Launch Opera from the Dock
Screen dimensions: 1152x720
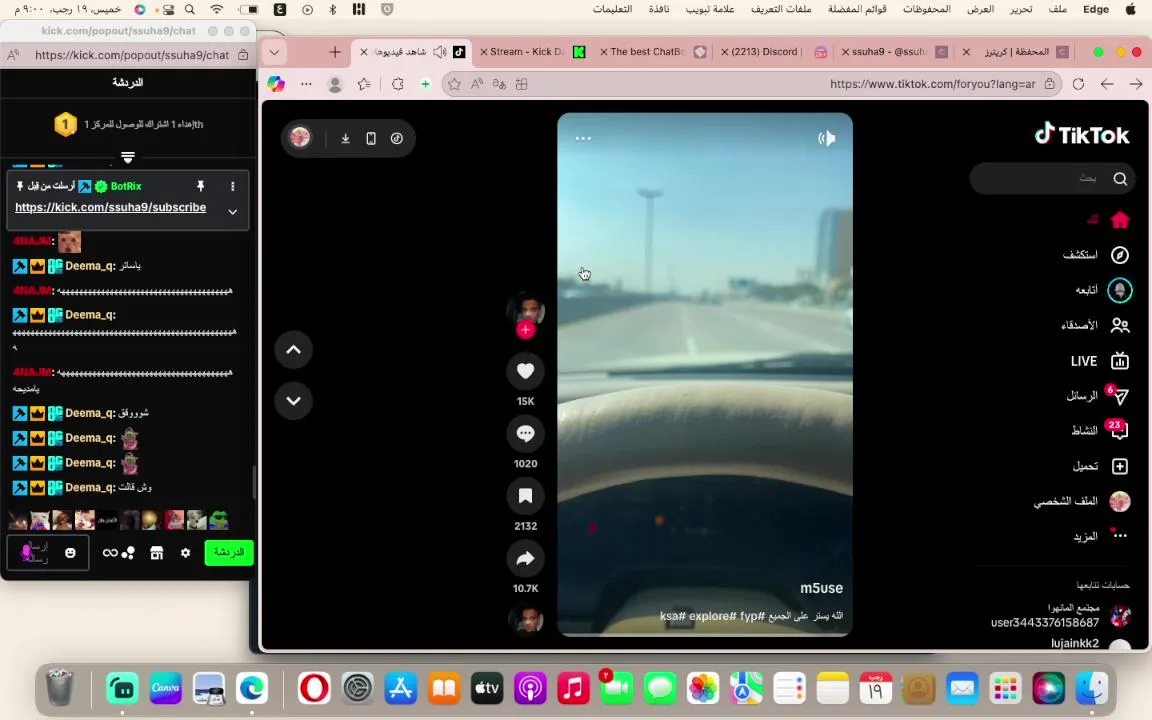[314, 688]
